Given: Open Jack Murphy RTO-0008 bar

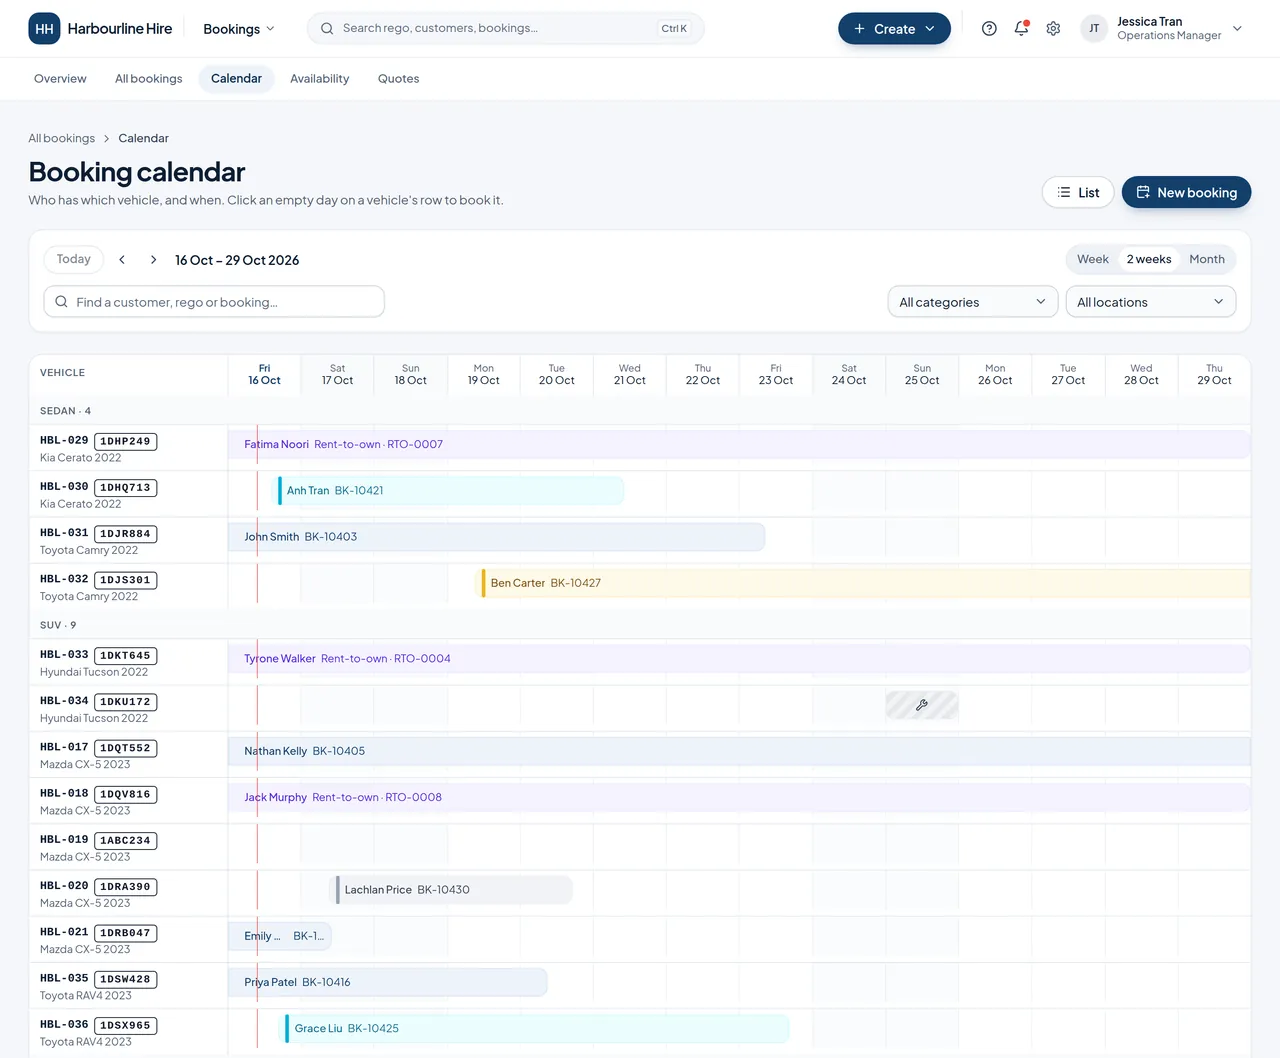Looking at the screenshot, I should tap(739, 798).
